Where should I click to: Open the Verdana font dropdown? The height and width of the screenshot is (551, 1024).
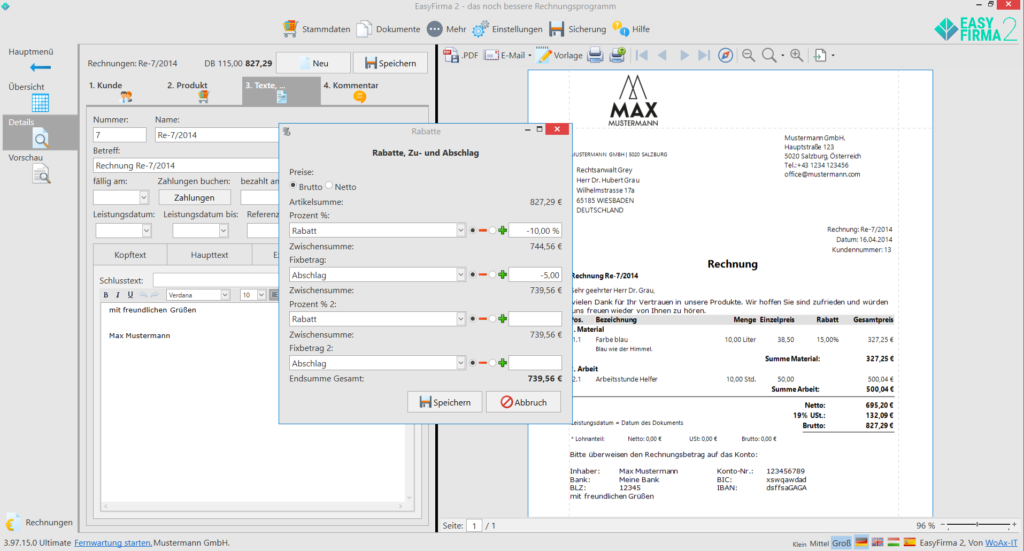pyautogui.click(x=225, y=295)
